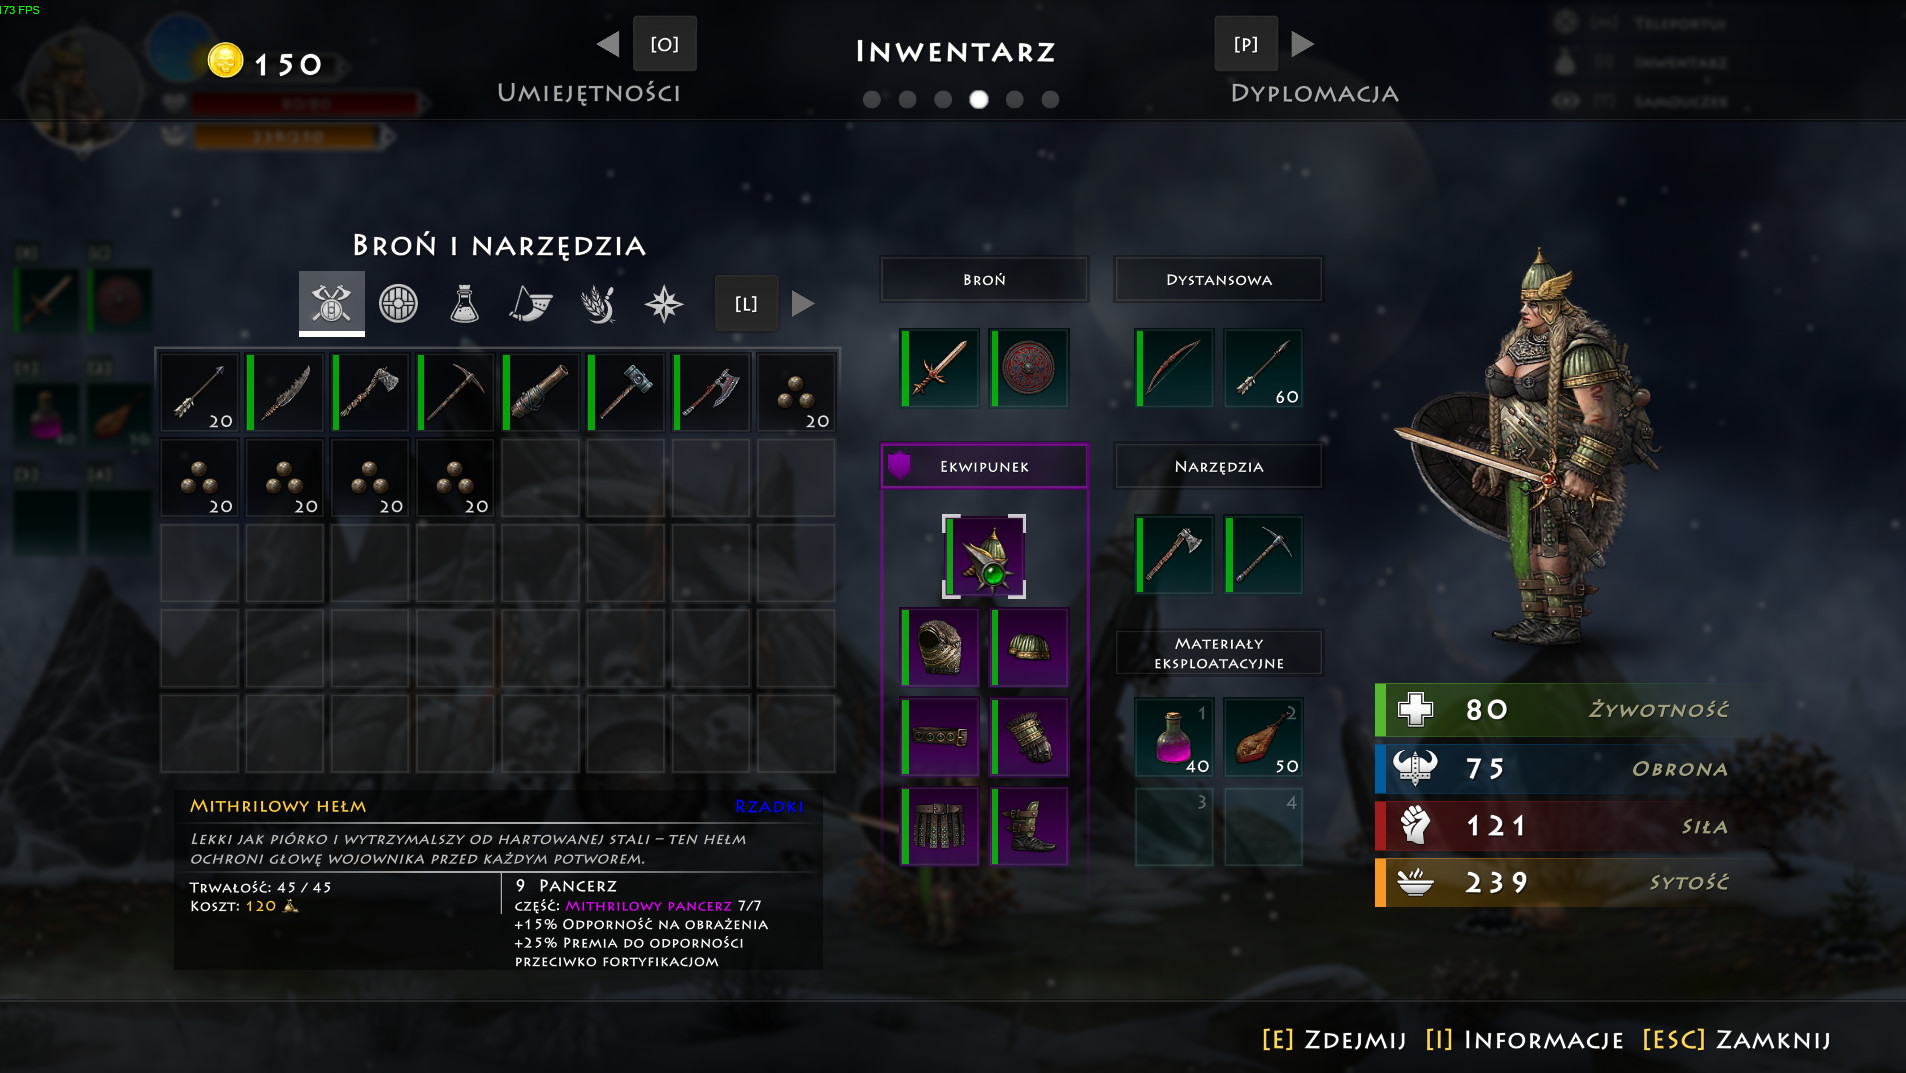The height and width of the screenshot is (1073, 1906).
Task: Open the shield armor category icon
Action: 398,303
